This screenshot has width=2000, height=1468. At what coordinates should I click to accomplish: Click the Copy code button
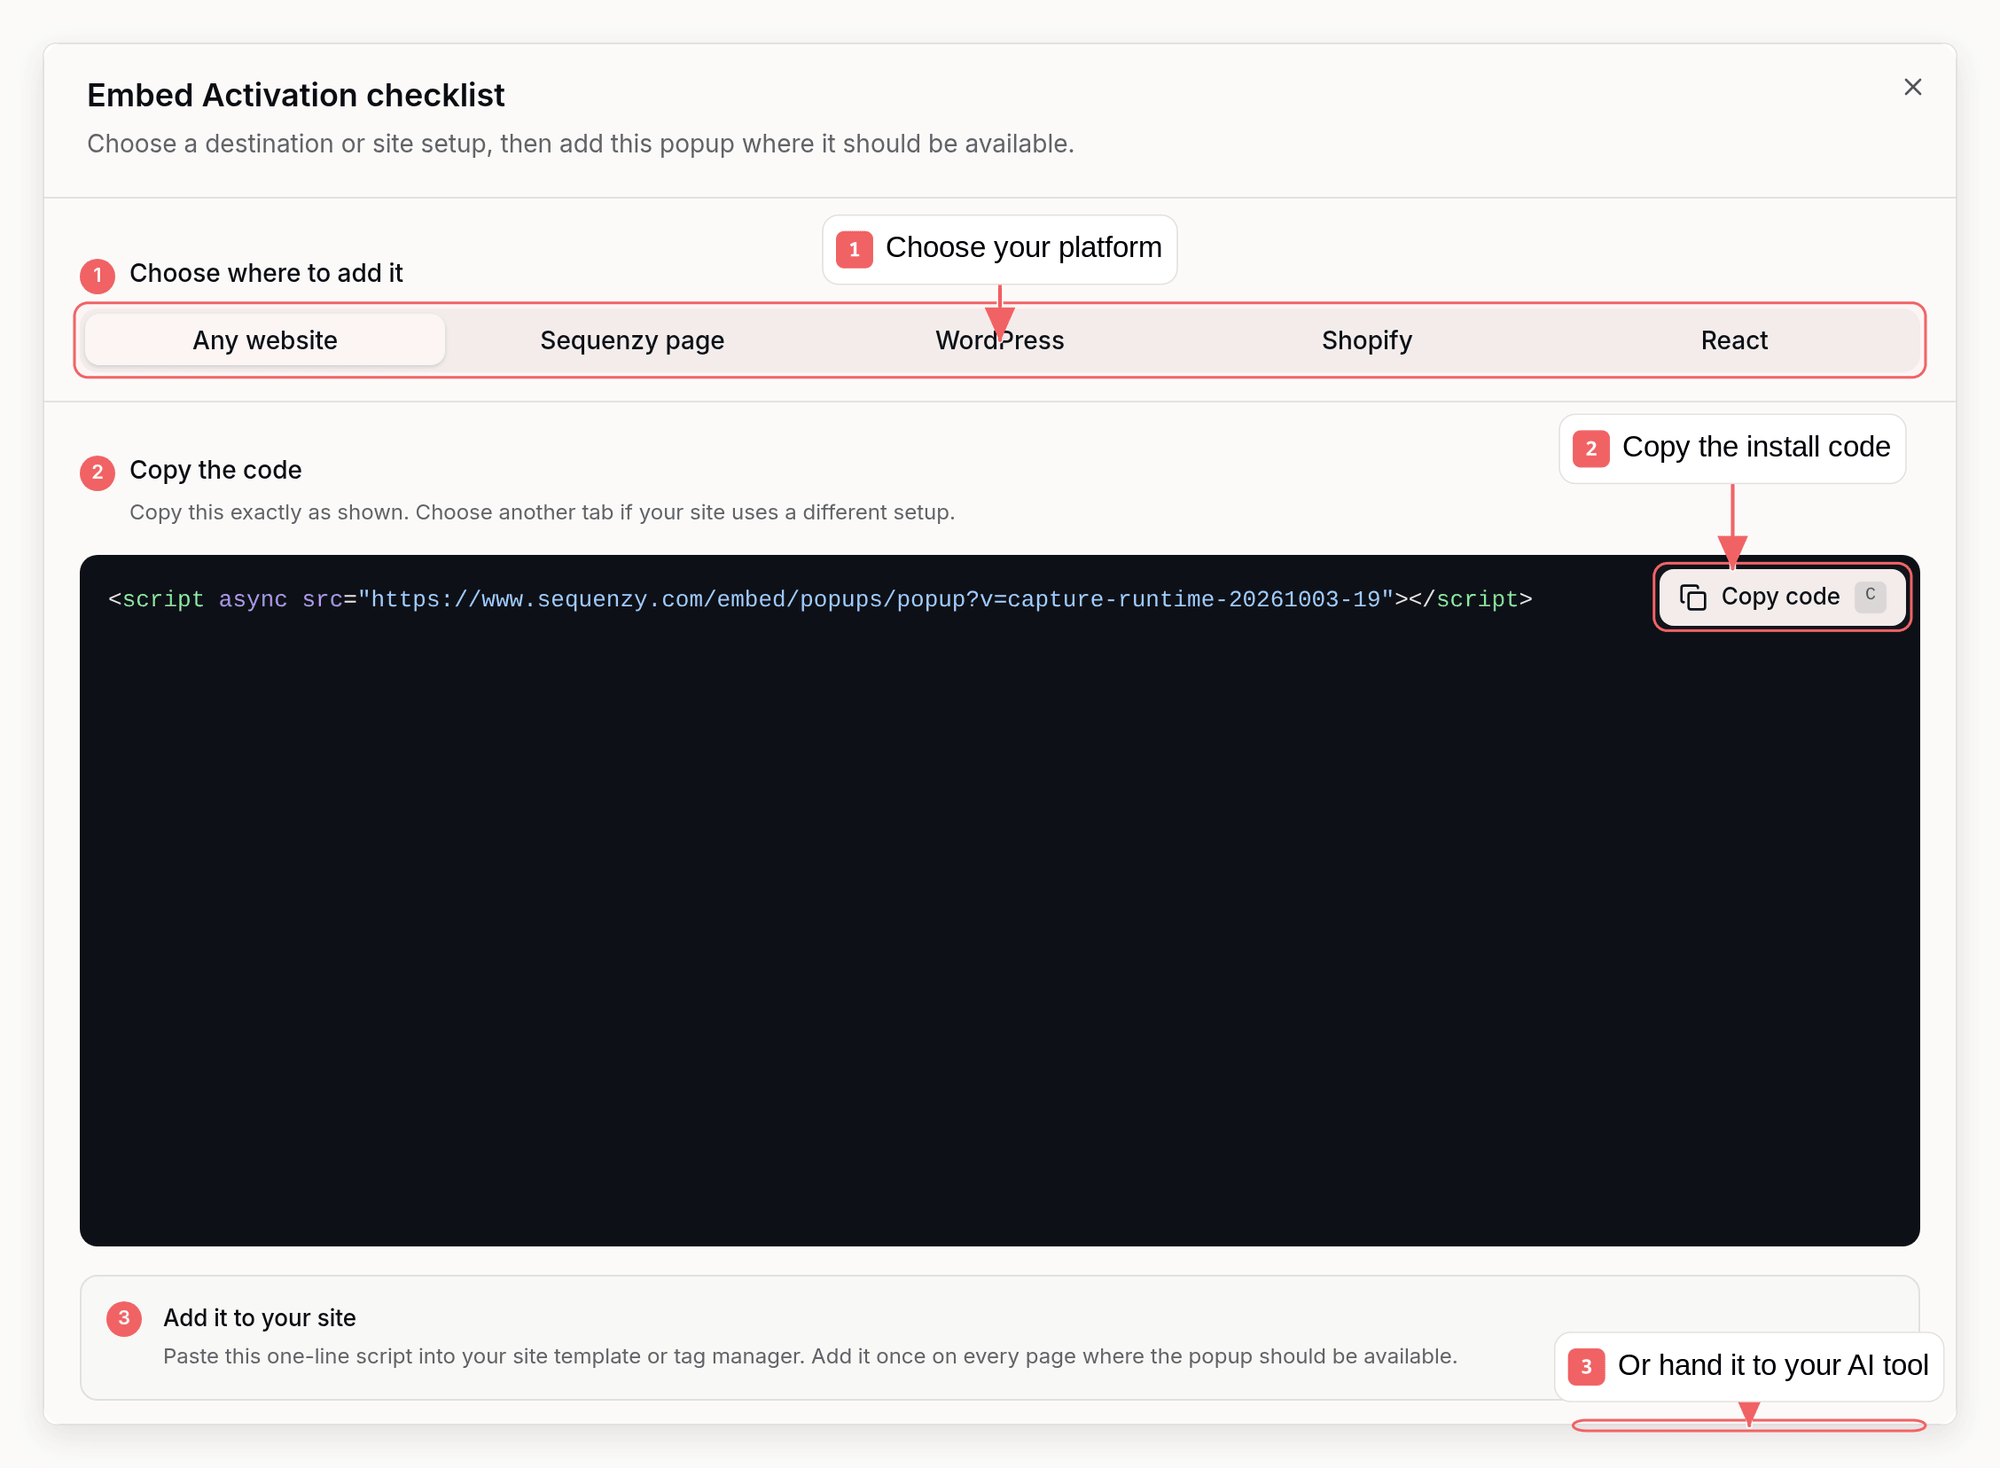tap(1782, 597)
